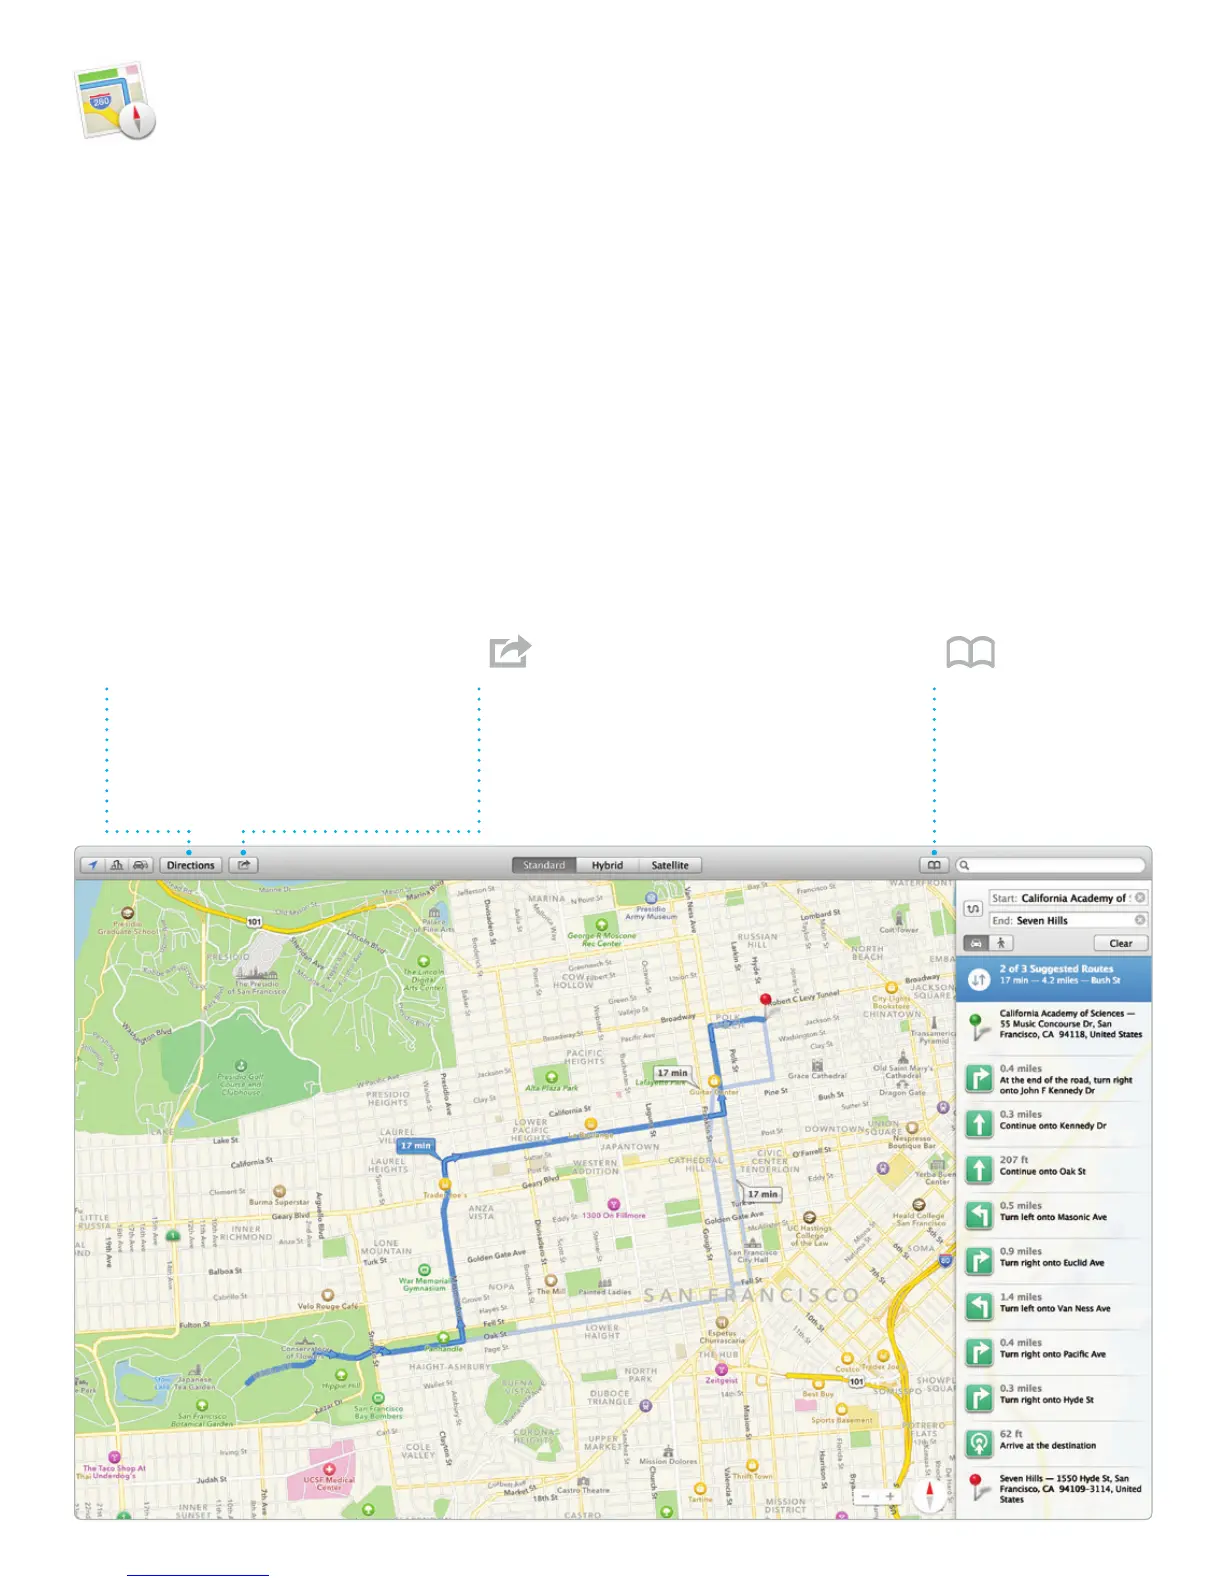Viewport: 1224px width, 1584px height.
Task: Click the Clear button in directions panel
Action: coord(1121,943)
